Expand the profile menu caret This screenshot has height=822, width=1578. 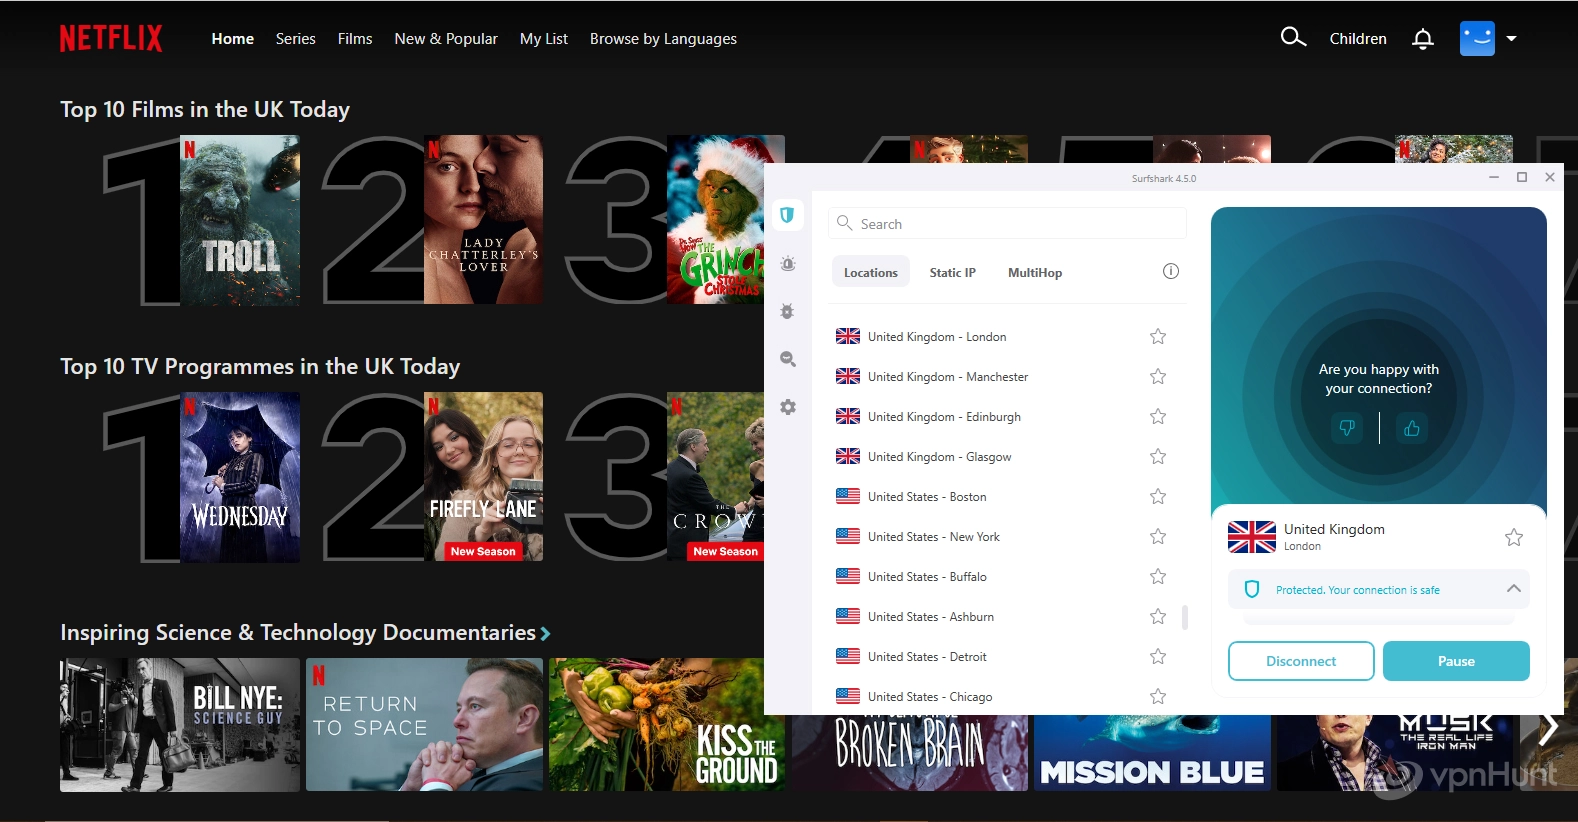pos(1511,39)
